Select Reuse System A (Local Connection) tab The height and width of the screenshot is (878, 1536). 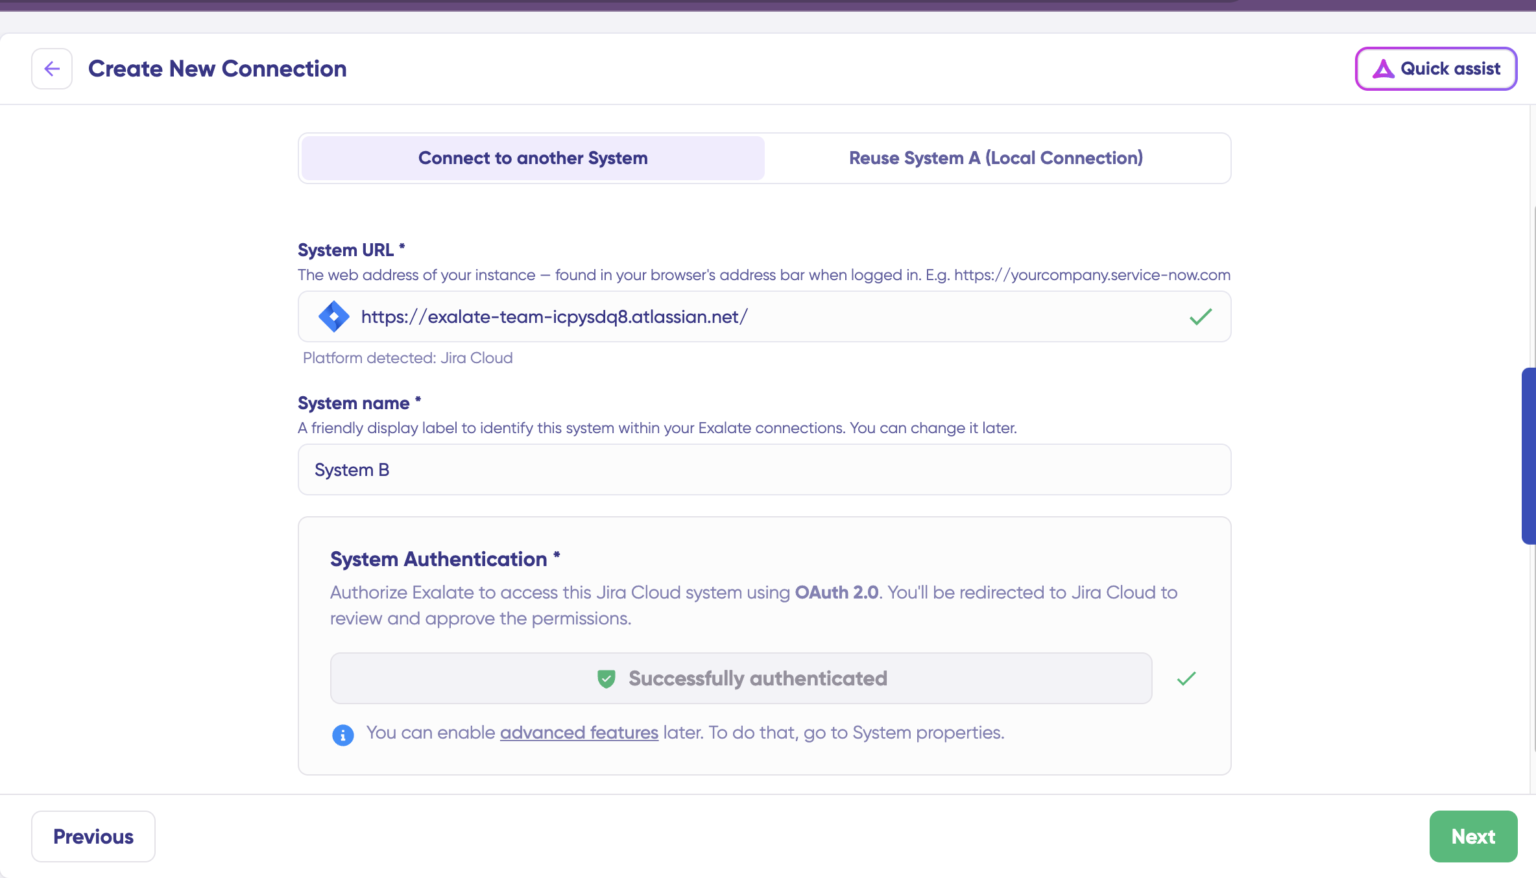[x=996, y=158]
